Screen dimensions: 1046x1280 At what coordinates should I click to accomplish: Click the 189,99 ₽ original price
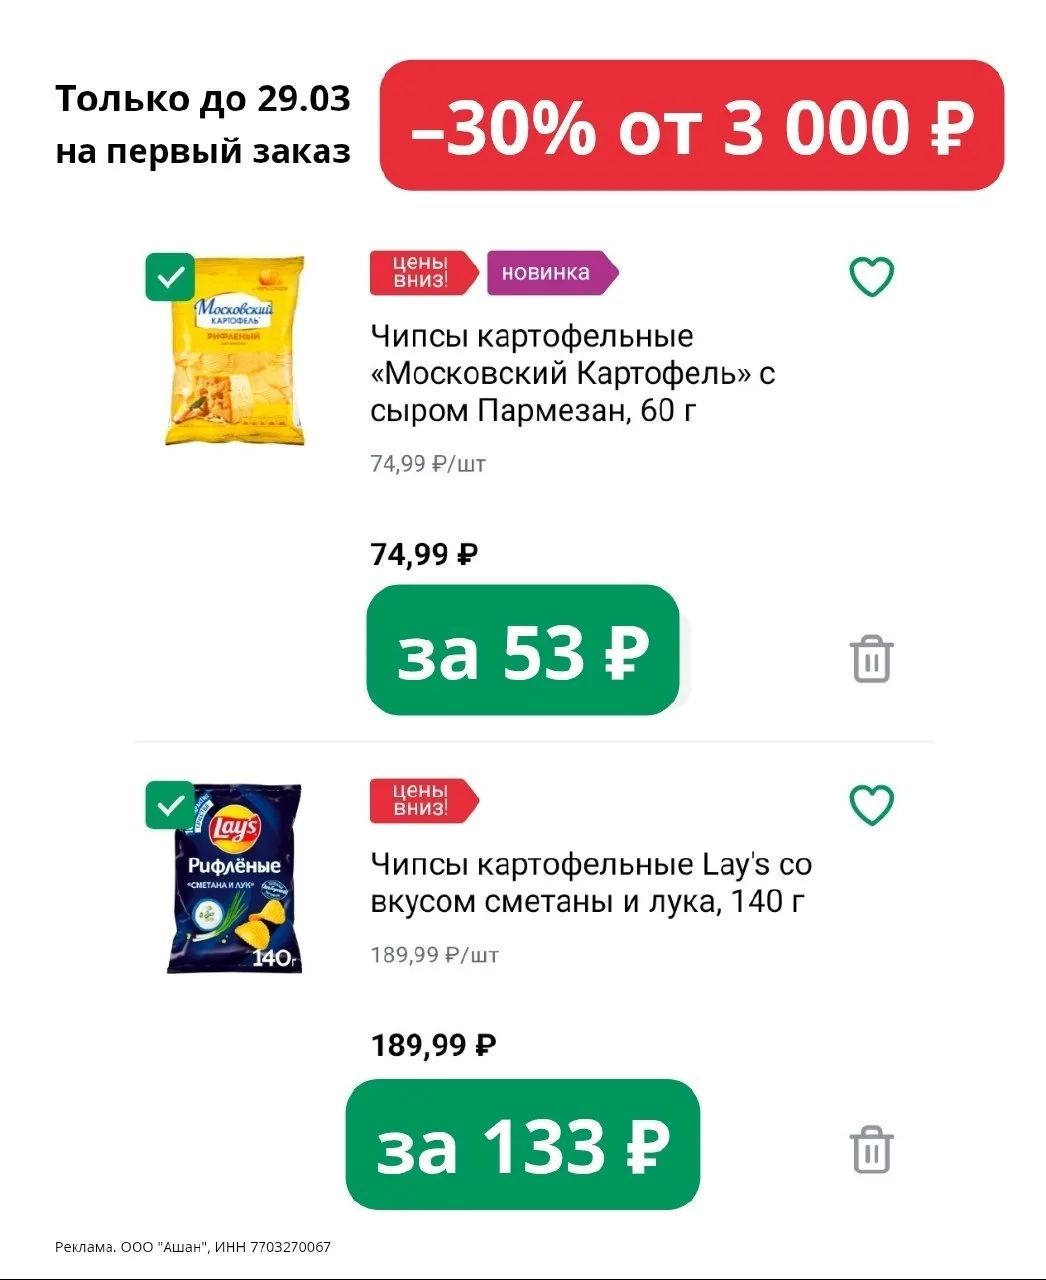click(x=433, y=1045)
